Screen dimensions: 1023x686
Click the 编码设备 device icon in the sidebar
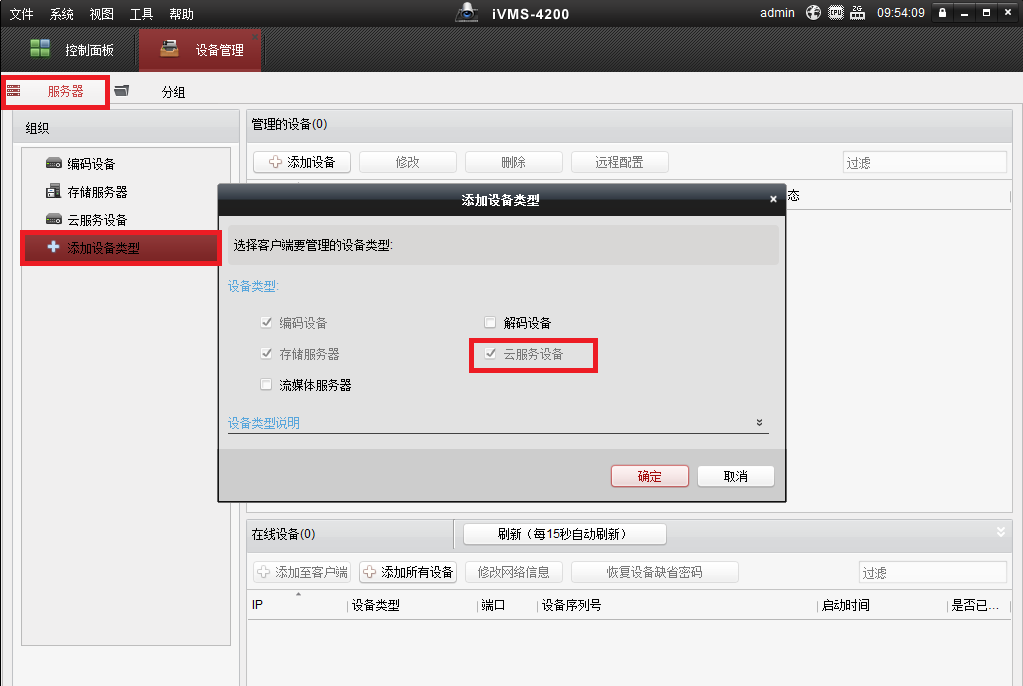(54, 163)
